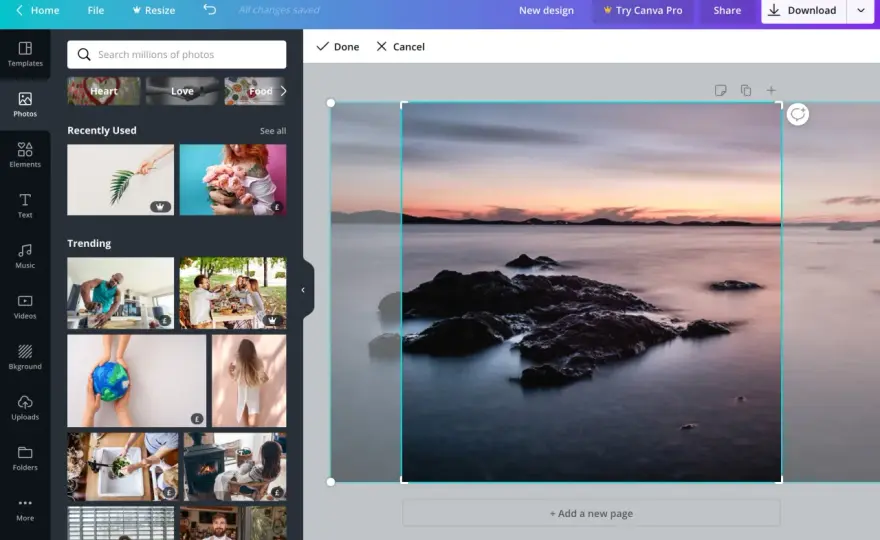Click the notes icon above the page
Image resolution: width=880 pixels, height=540 pixels.
[x=721, y=90]
